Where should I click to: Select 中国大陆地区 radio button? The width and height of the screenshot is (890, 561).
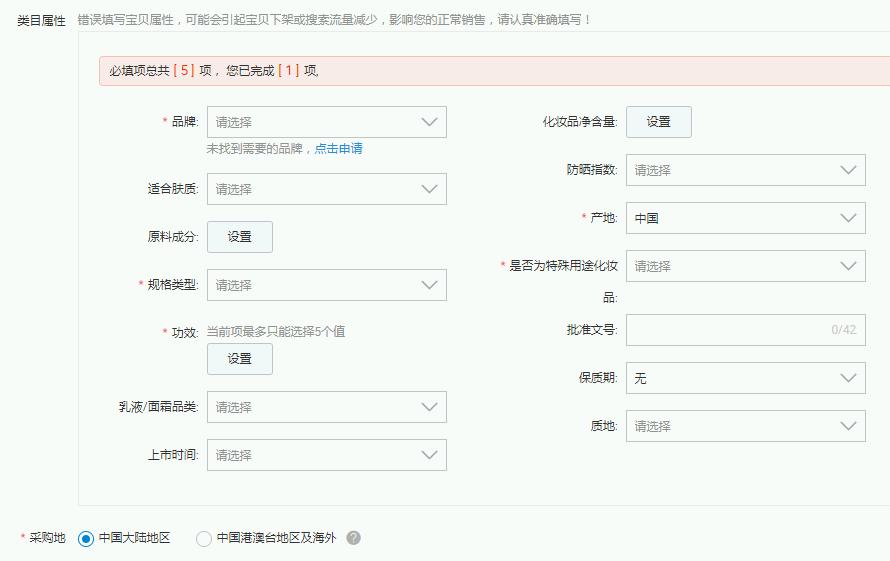point(86,538)
